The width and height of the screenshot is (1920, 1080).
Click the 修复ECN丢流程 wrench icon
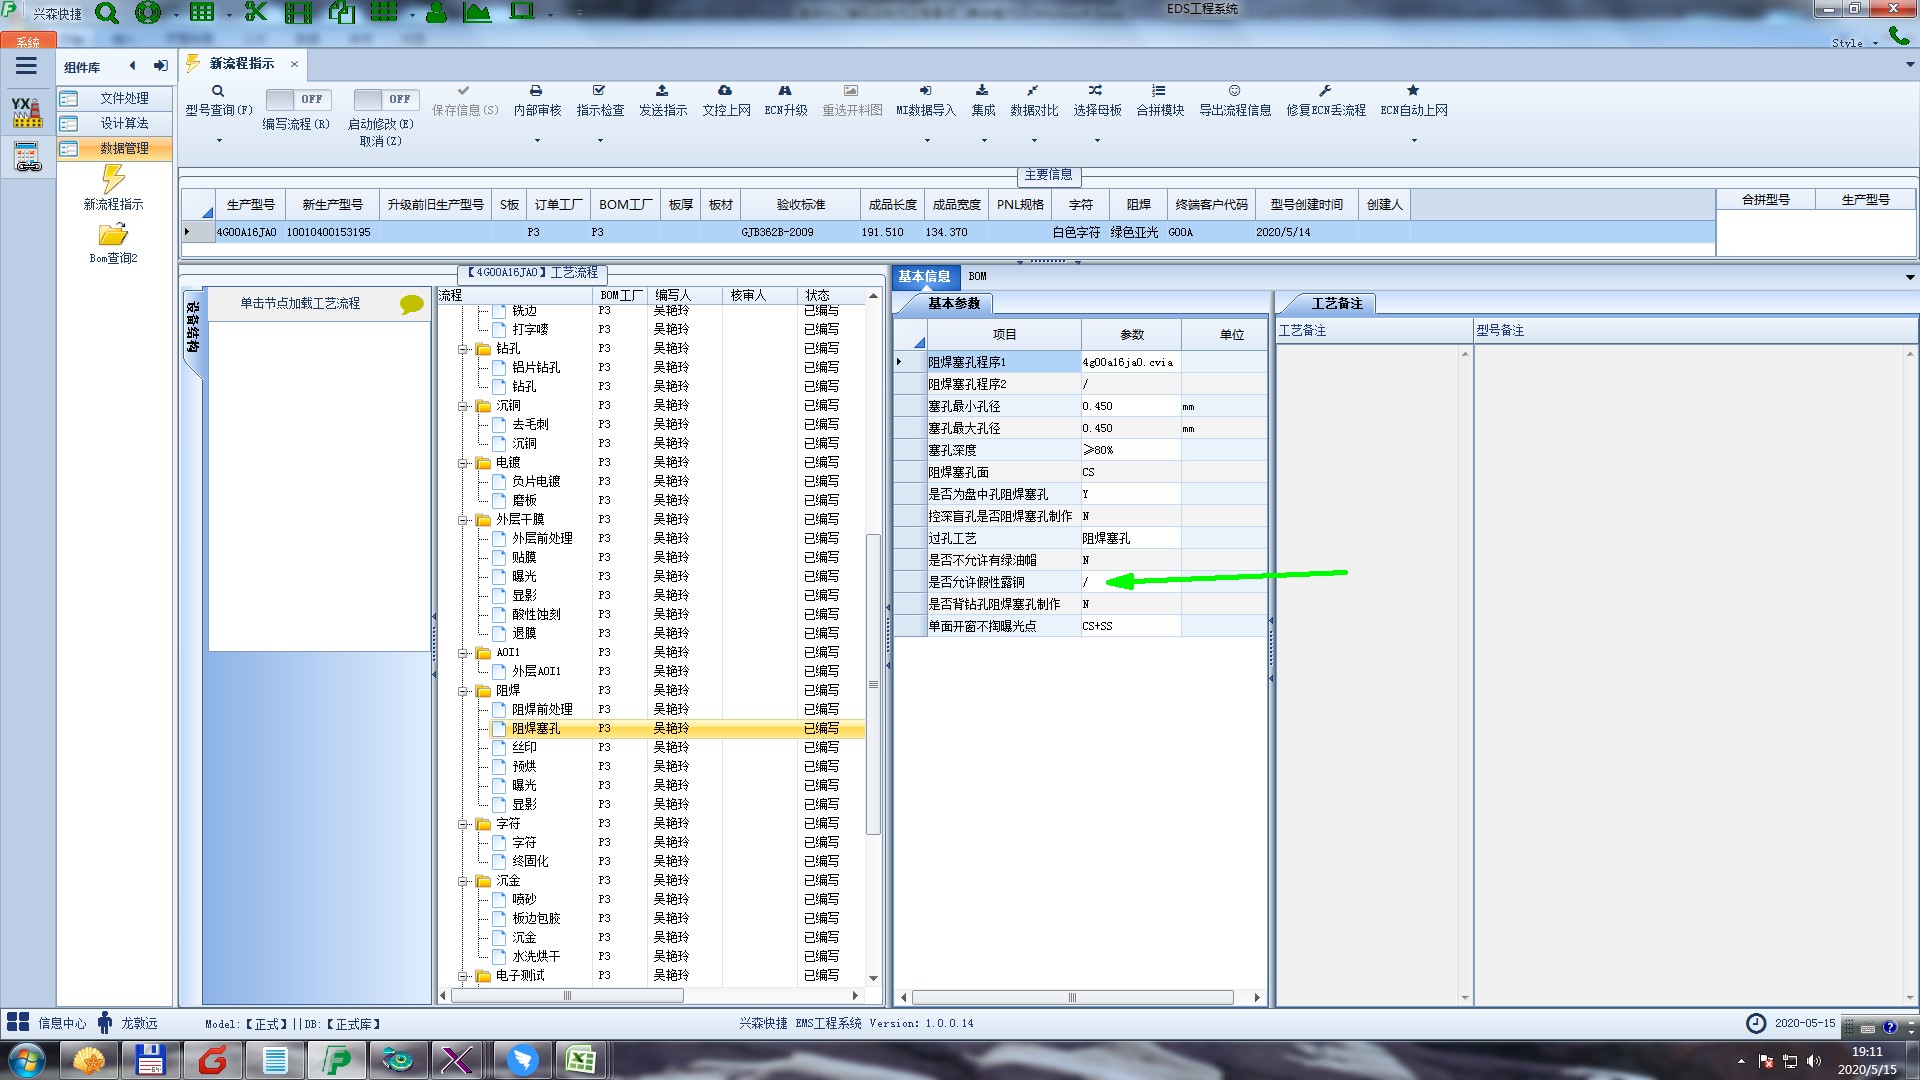point(1325,91)
